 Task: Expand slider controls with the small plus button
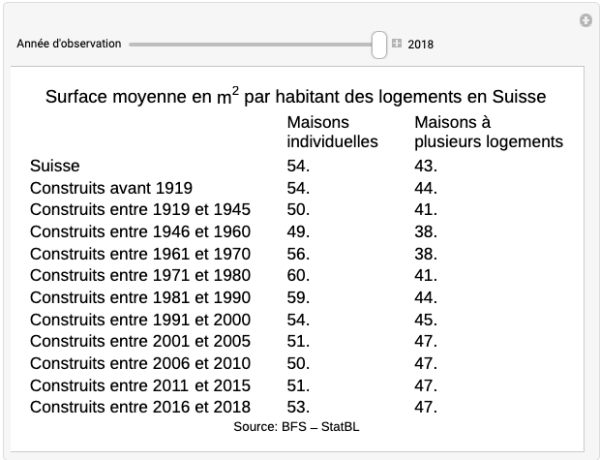pyautogui.click(x=397, y=44)
